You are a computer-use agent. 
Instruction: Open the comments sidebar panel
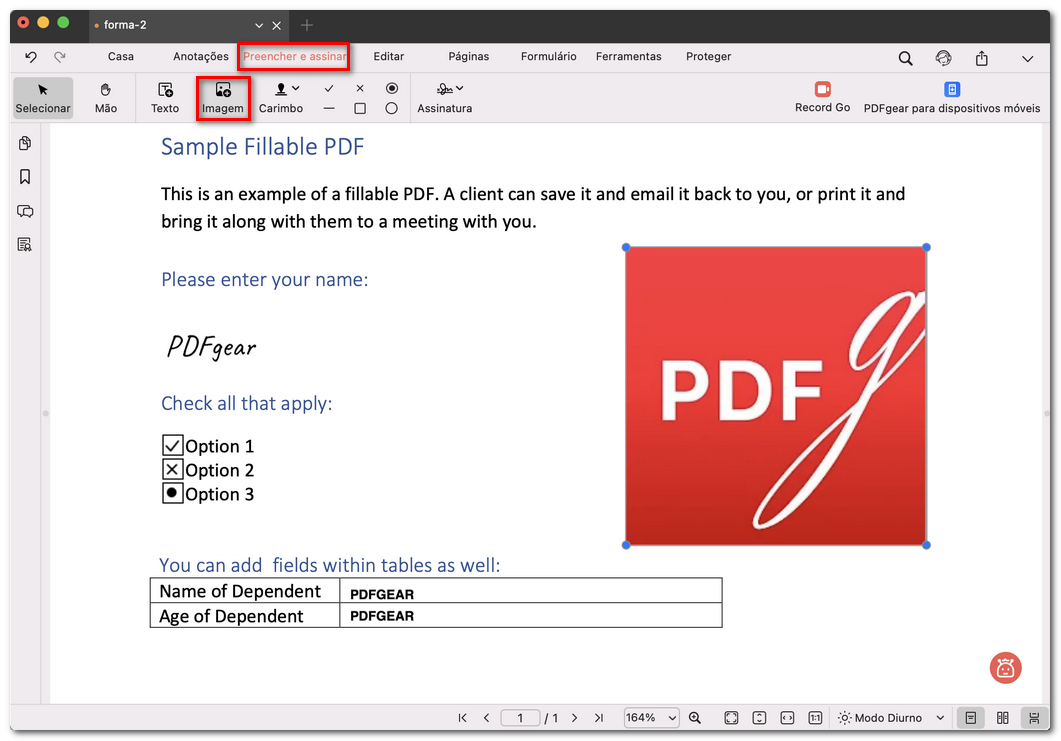[25, 211]
